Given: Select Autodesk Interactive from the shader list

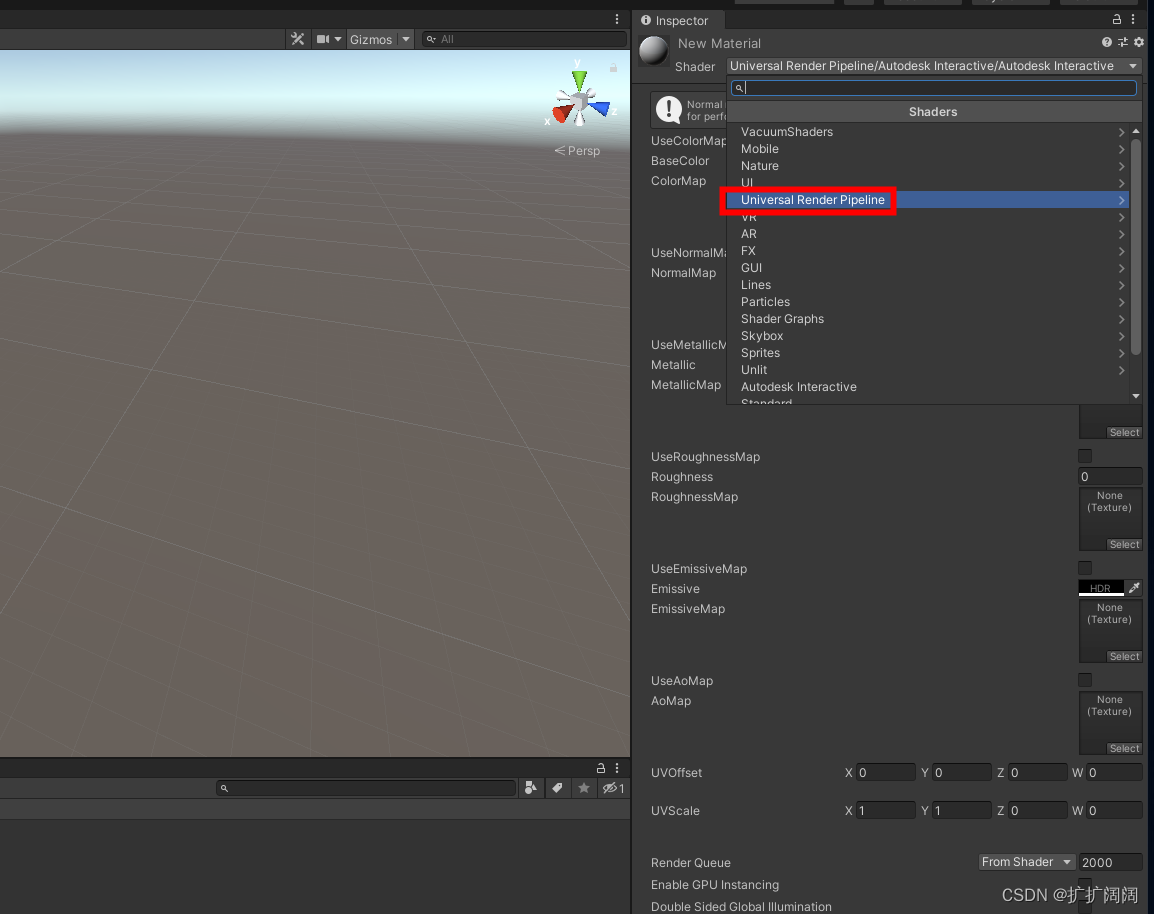Looking at the screenshot, I should point(798,387).
